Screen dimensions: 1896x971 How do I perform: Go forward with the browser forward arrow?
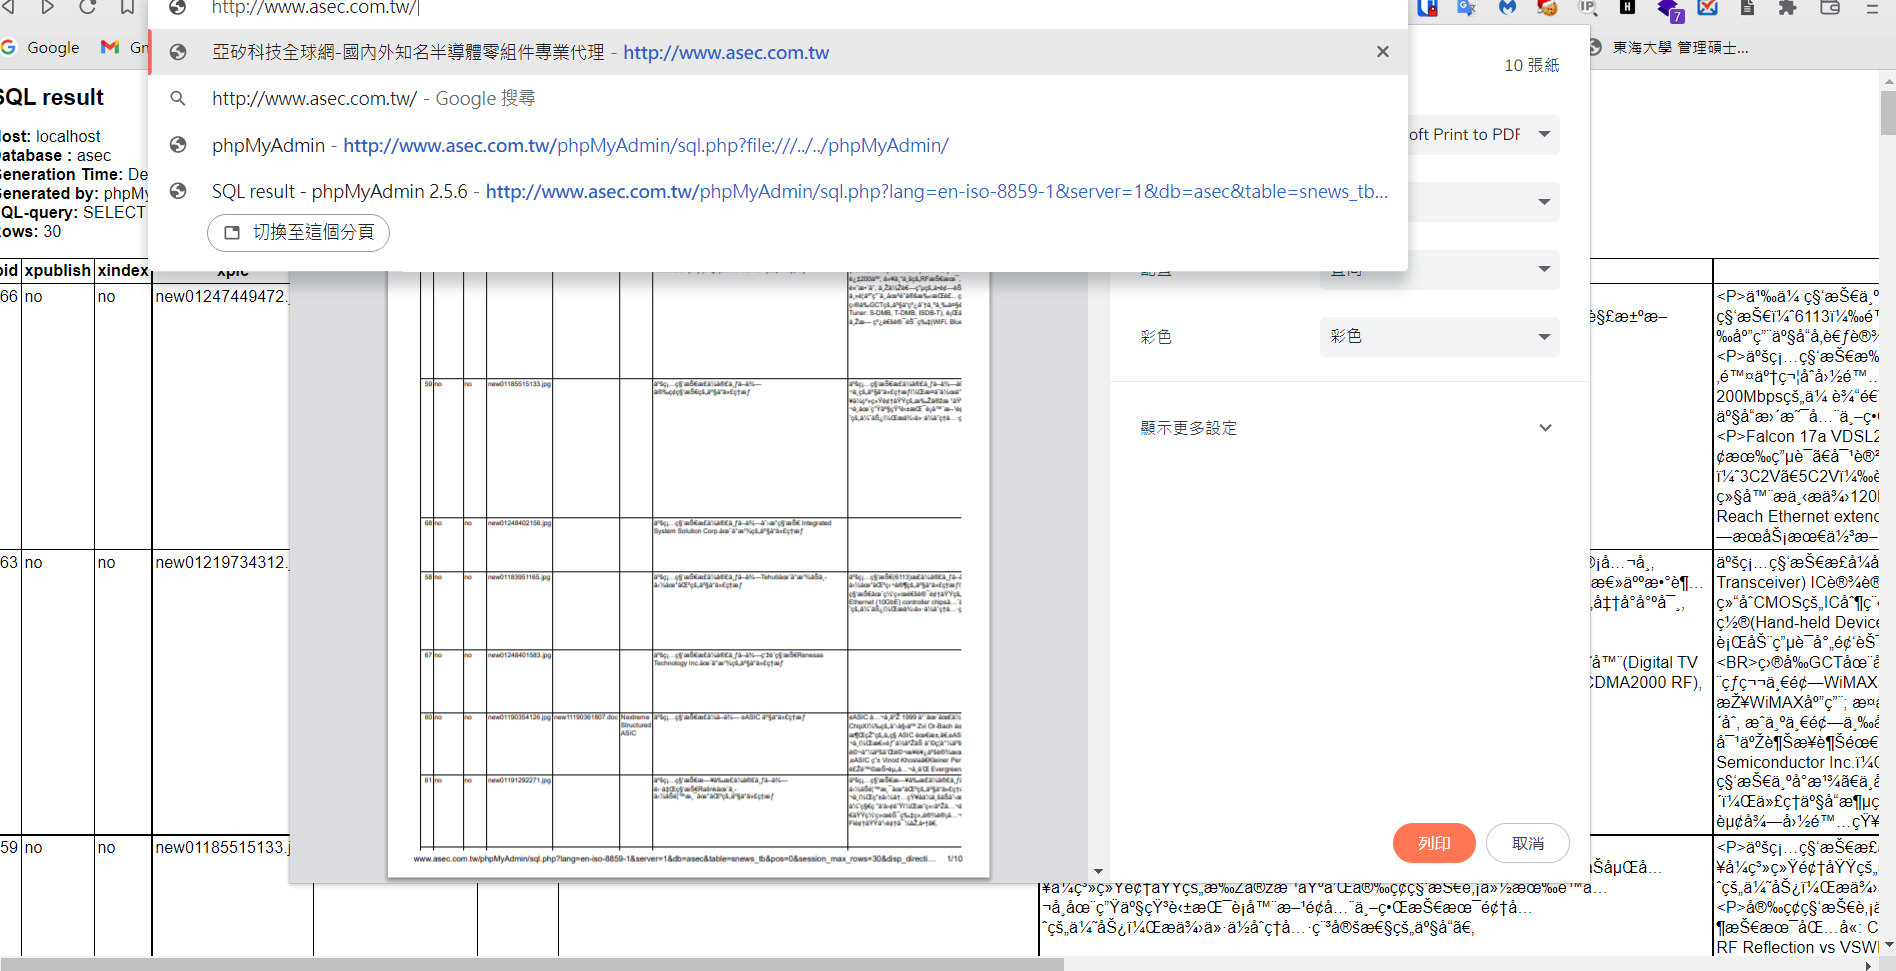coord(47,7)
